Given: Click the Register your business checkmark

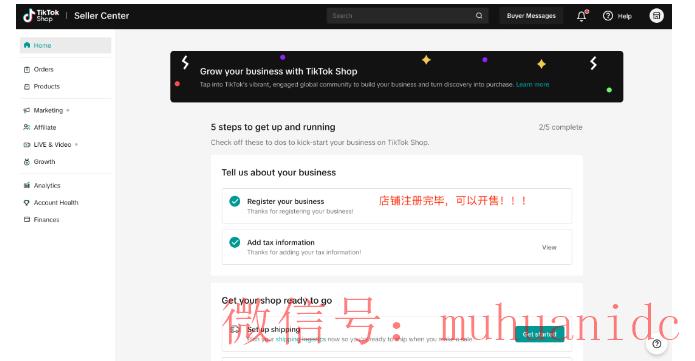Looking at the screenshot, I should point(235,201).
